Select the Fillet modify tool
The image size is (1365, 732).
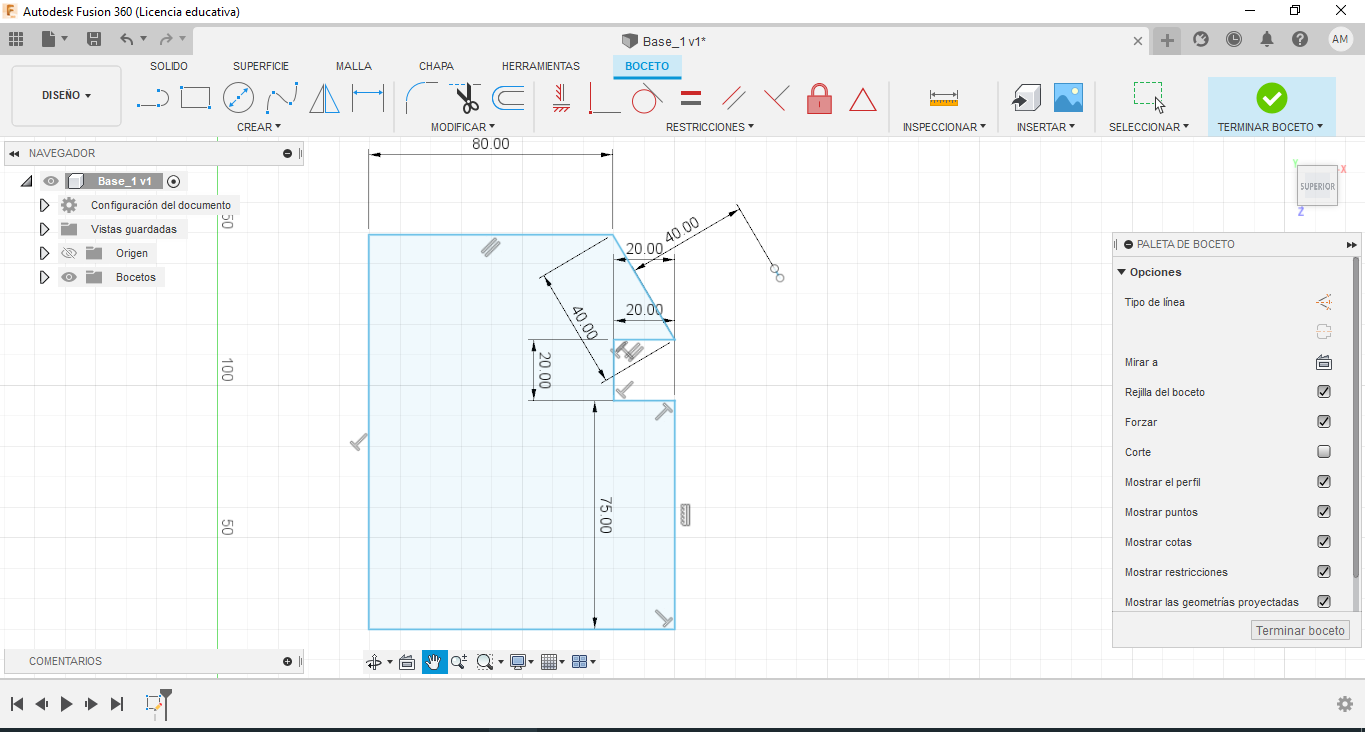pos(420,98)
